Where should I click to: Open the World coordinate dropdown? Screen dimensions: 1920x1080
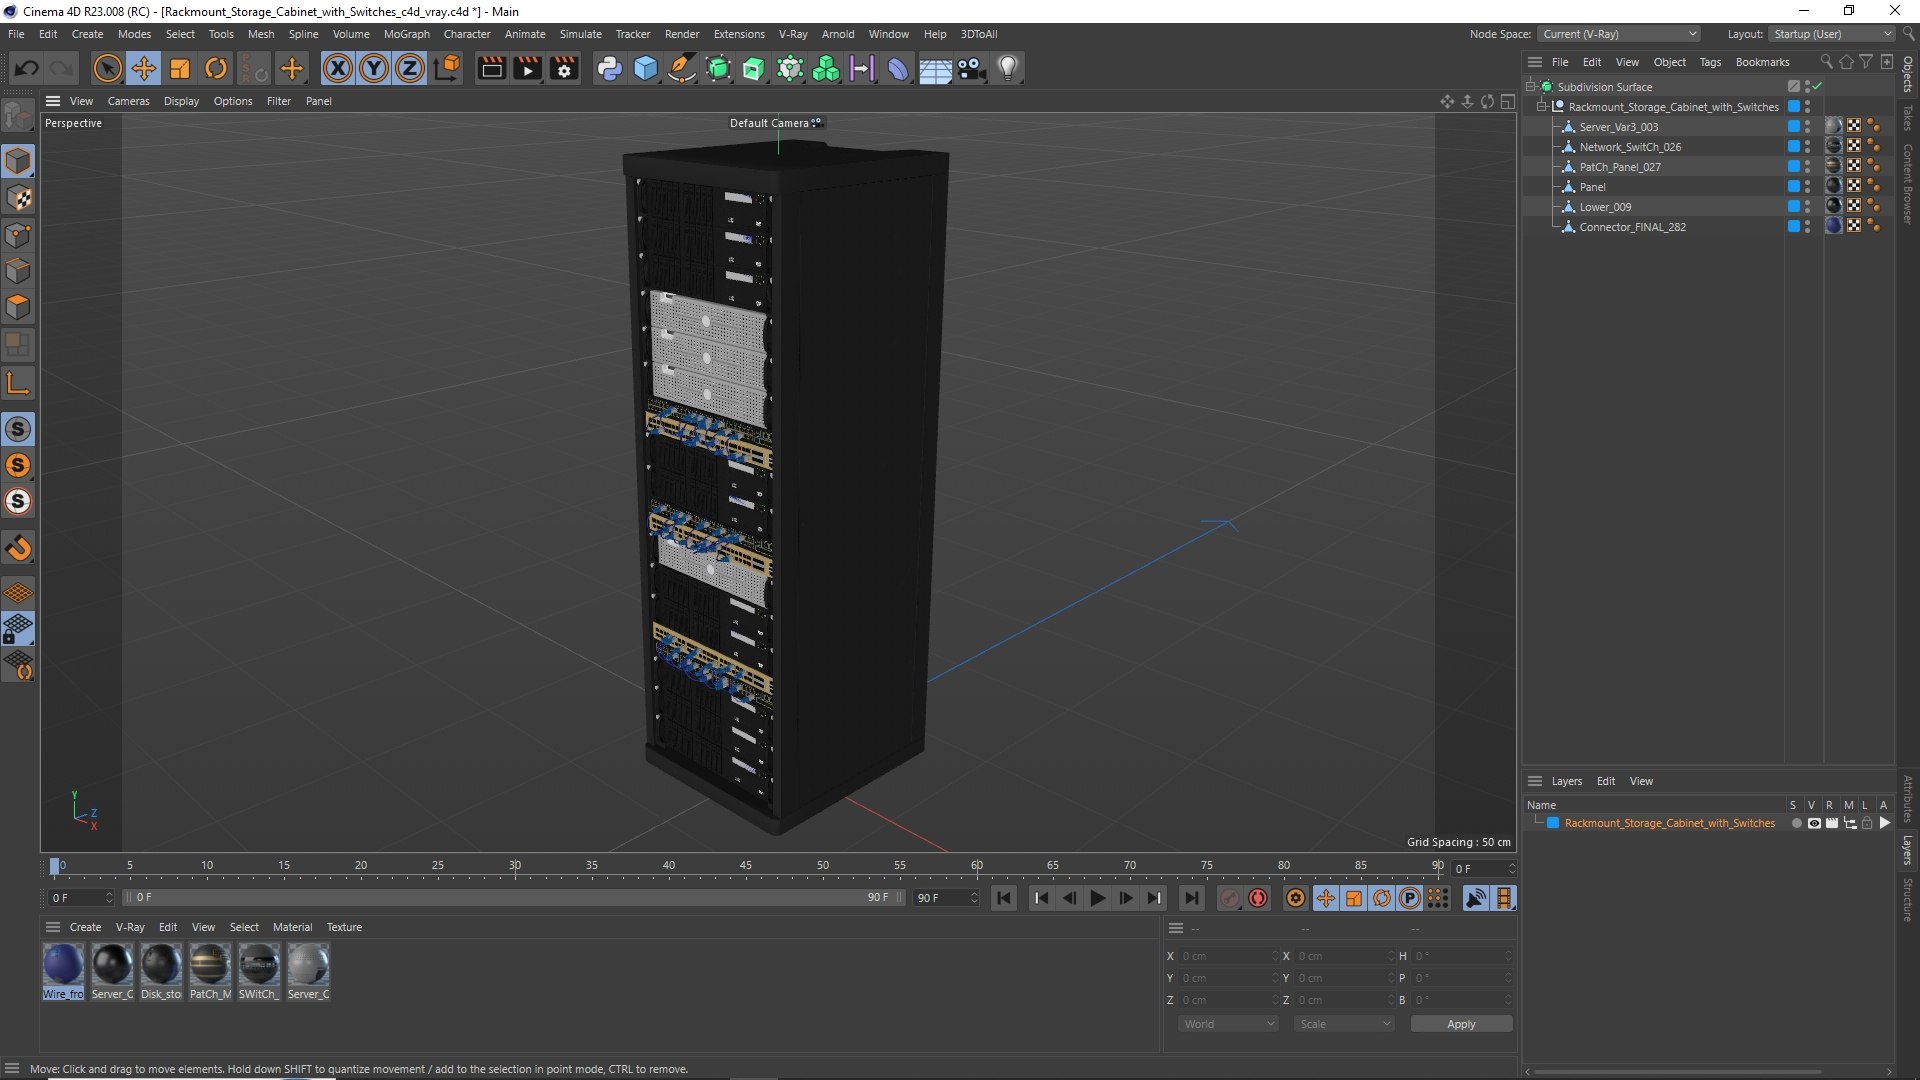(1228, 1024)
